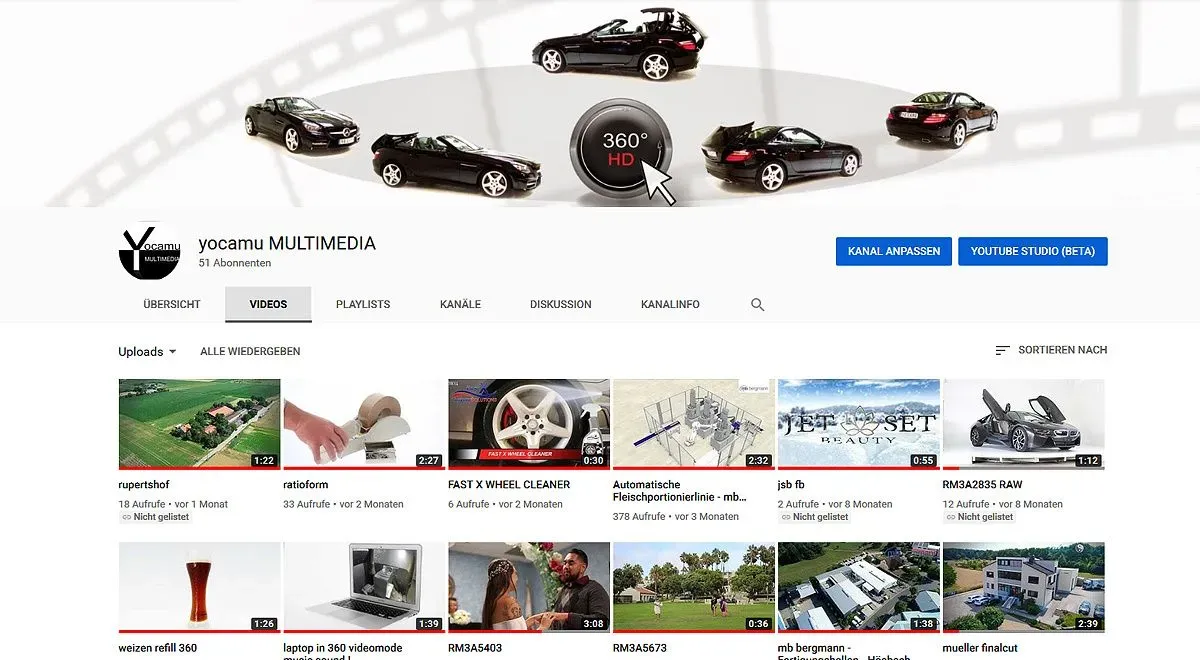Click the 0:55 duration badge on jsb fb
The height and width of the screenshot is (660, 1200).
pyautogui.click(x=923, y=461)
